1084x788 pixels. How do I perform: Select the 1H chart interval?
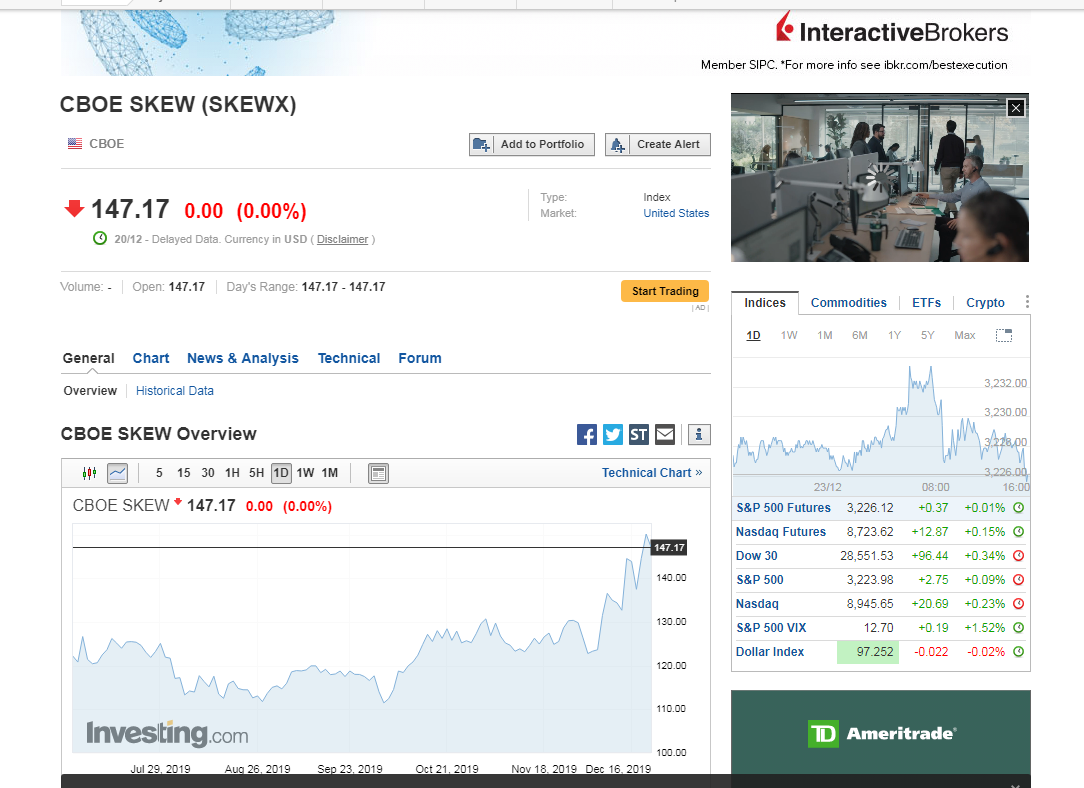pos(232,473)
